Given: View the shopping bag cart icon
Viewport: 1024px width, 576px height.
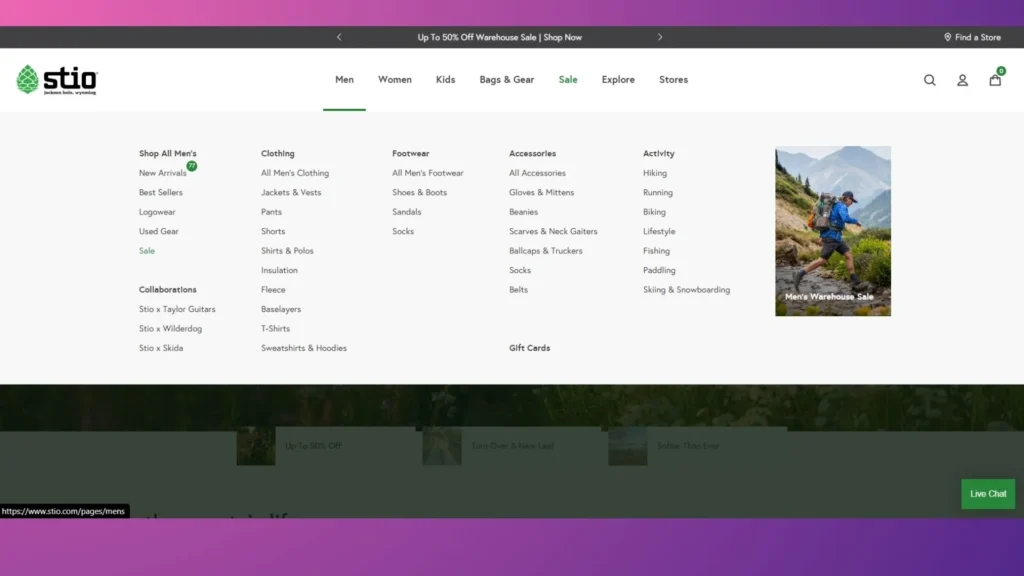Looking at the screenshot, I should 995,81.
